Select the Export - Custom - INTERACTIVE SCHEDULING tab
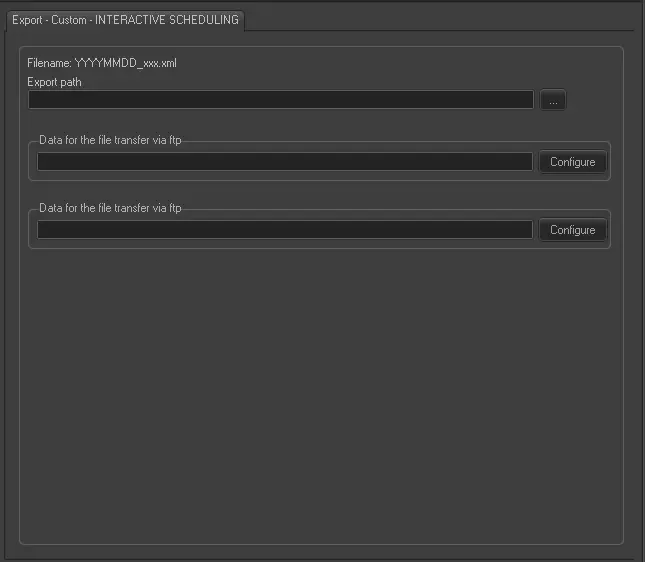Screen dimensions: 645x562 pos(125,19)
